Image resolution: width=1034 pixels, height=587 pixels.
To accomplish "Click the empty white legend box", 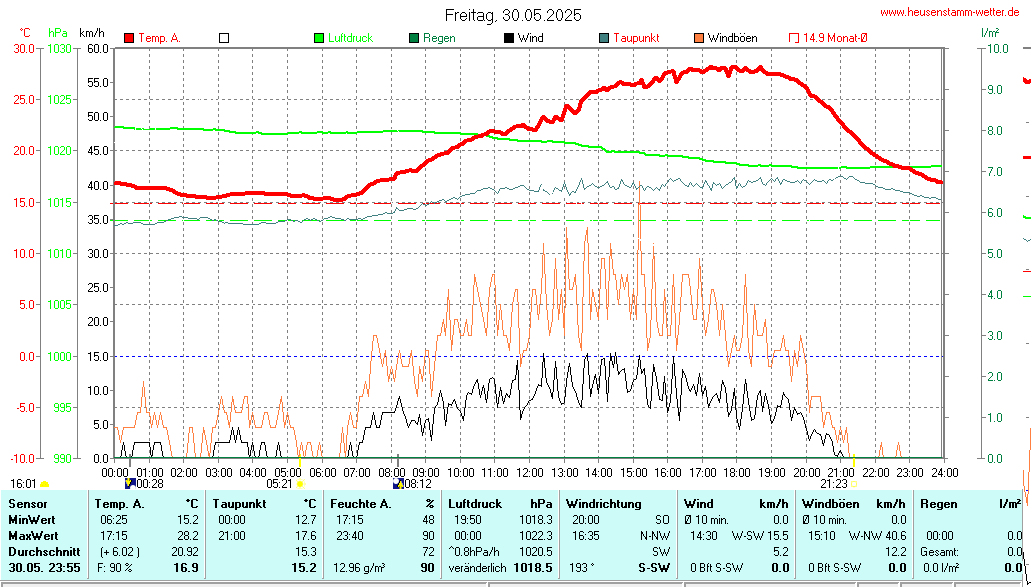I will tap(224, 38).
